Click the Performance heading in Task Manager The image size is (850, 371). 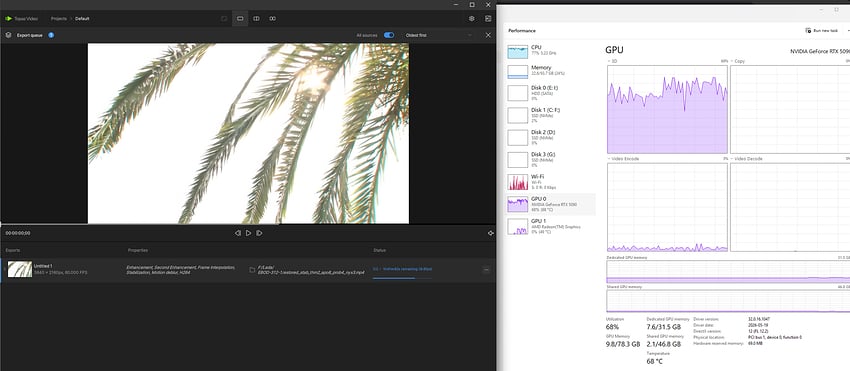coord(522,31)
